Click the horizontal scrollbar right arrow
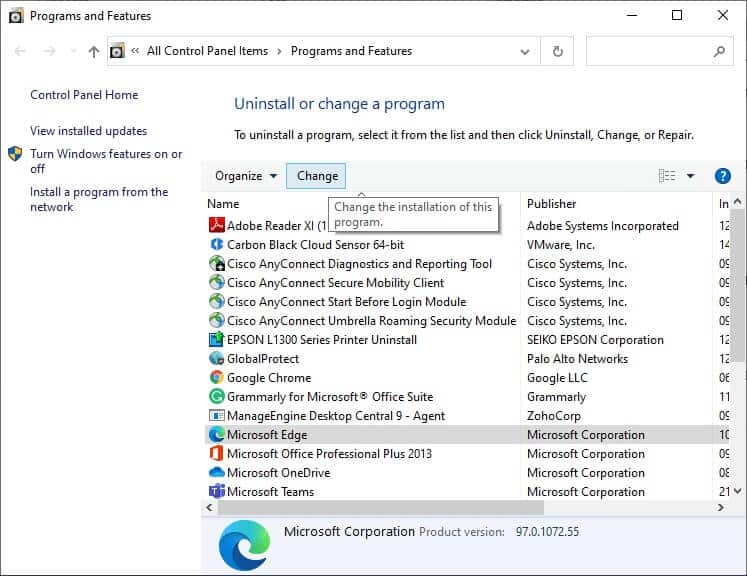The image size is (747, 576). (720, 508)
